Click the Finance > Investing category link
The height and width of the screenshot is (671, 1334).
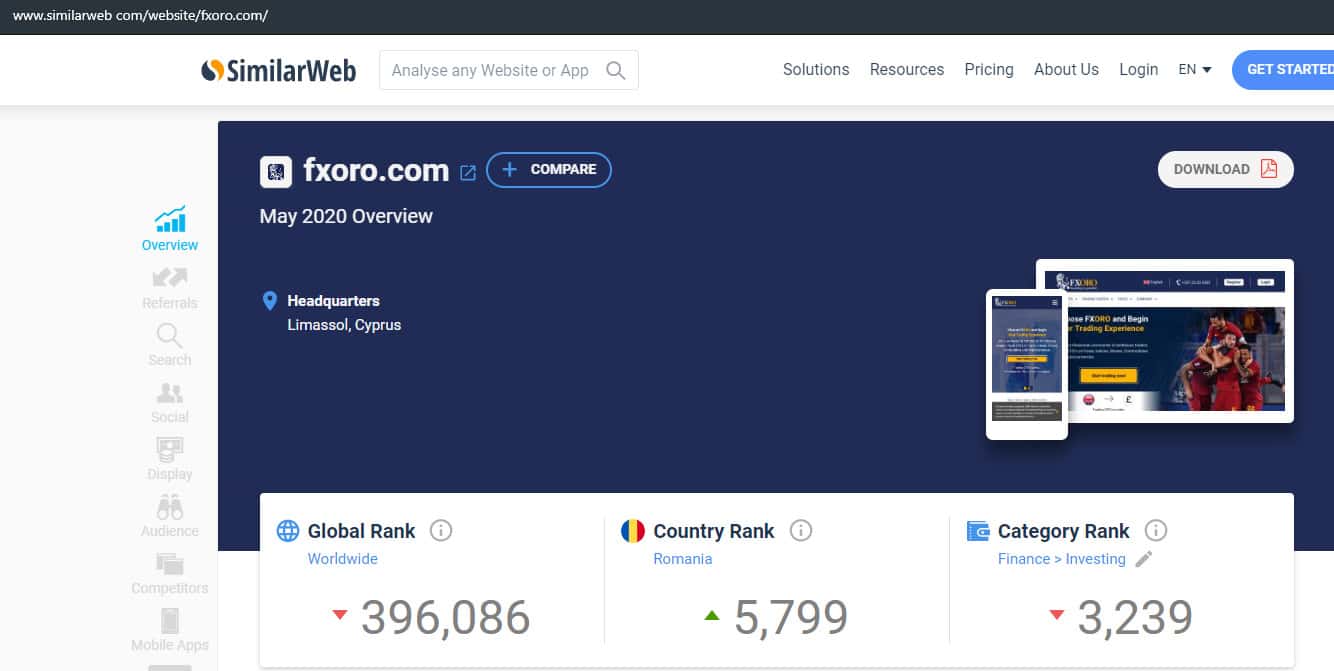click(1062, 559)
